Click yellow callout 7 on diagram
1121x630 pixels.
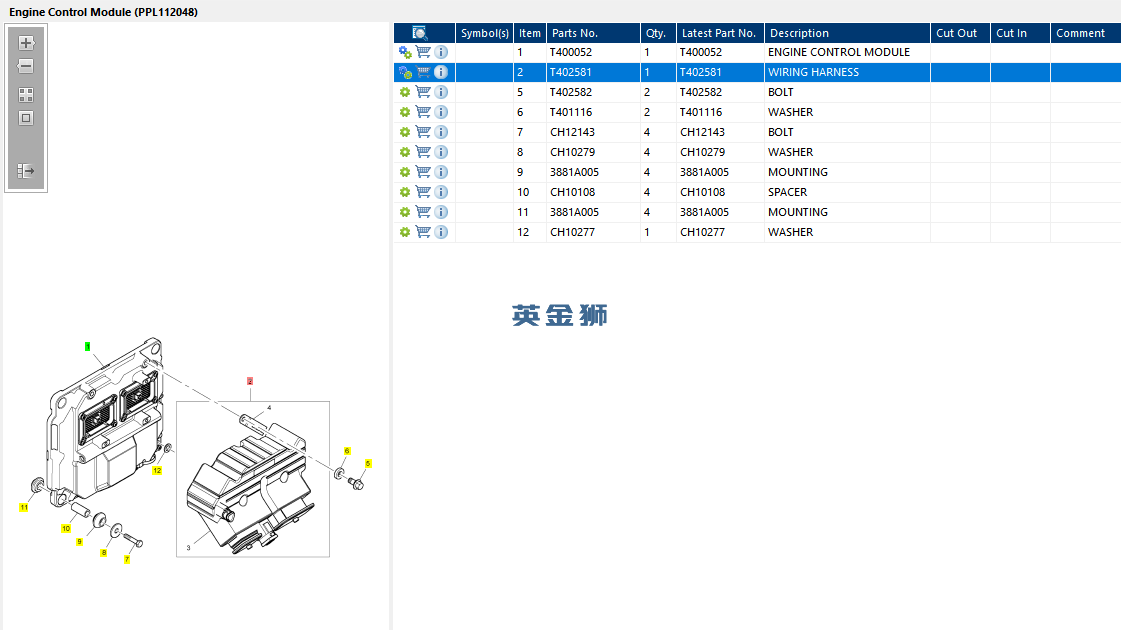coord(127,559)
